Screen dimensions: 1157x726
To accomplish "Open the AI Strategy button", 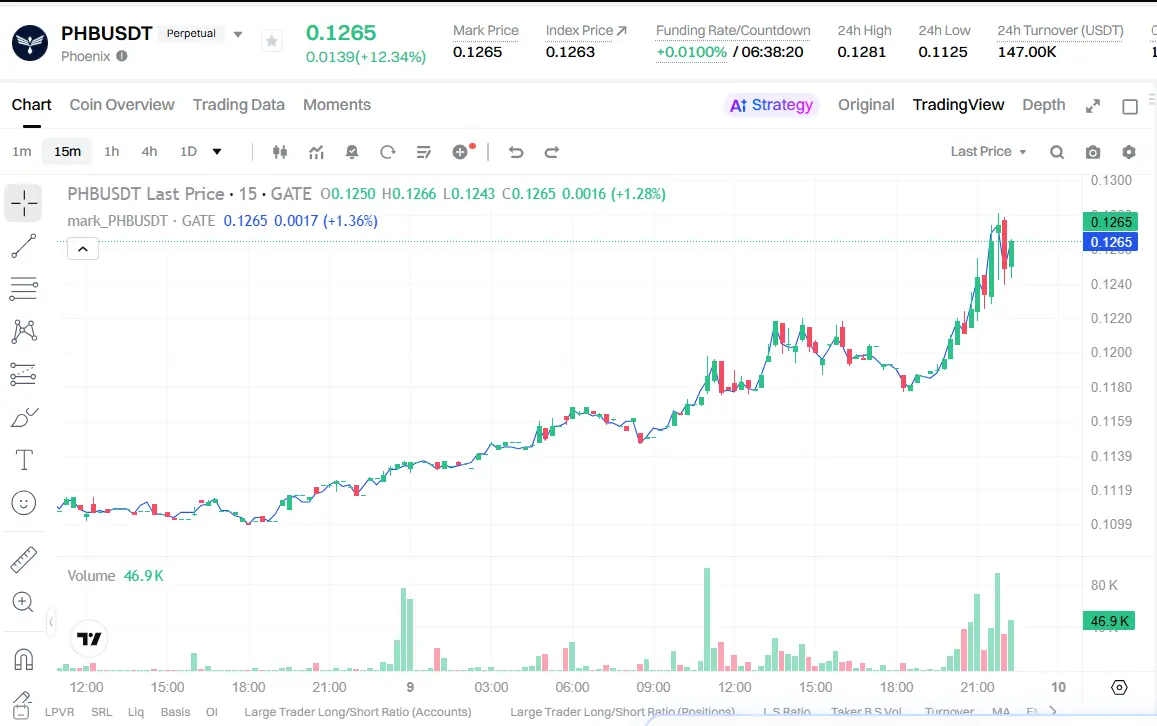I will tap(771, 105).
